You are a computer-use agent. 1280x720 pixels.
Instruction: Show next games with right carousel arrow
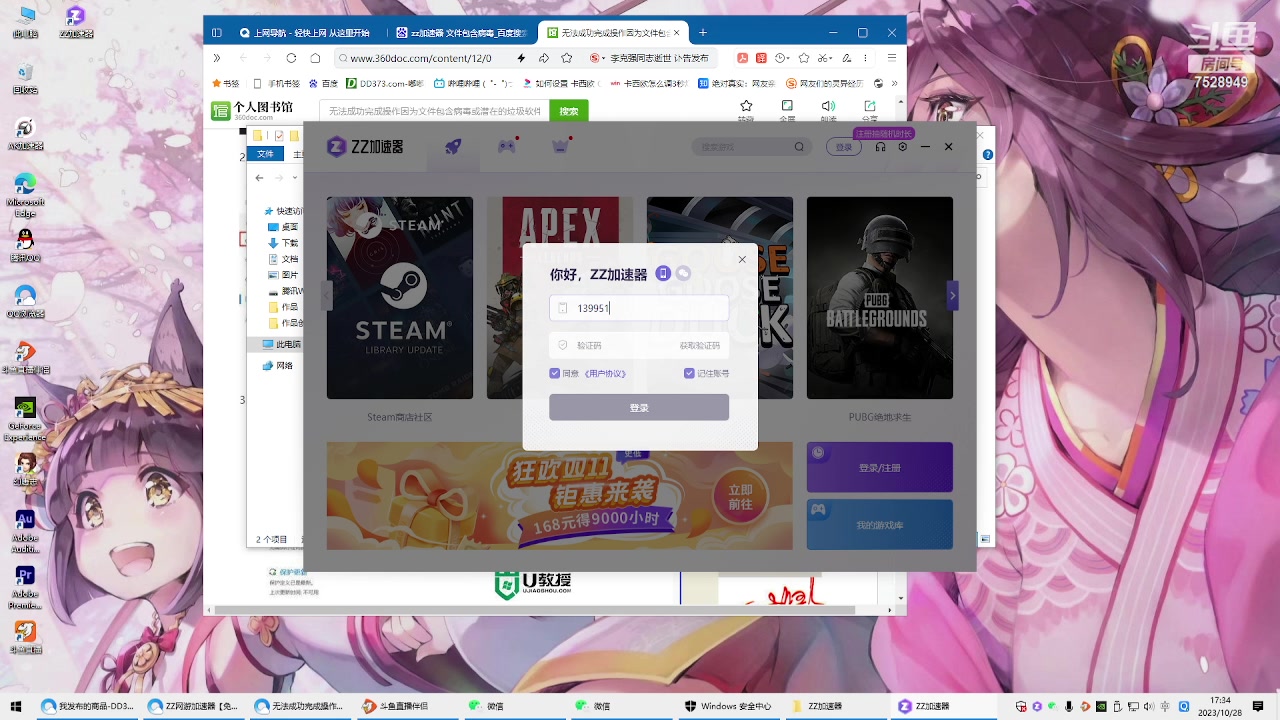952,295
